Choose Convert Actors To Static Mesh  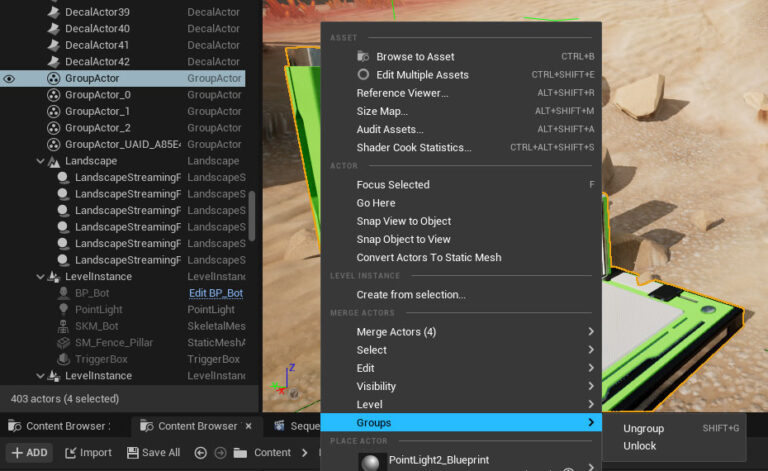[429, 258]
